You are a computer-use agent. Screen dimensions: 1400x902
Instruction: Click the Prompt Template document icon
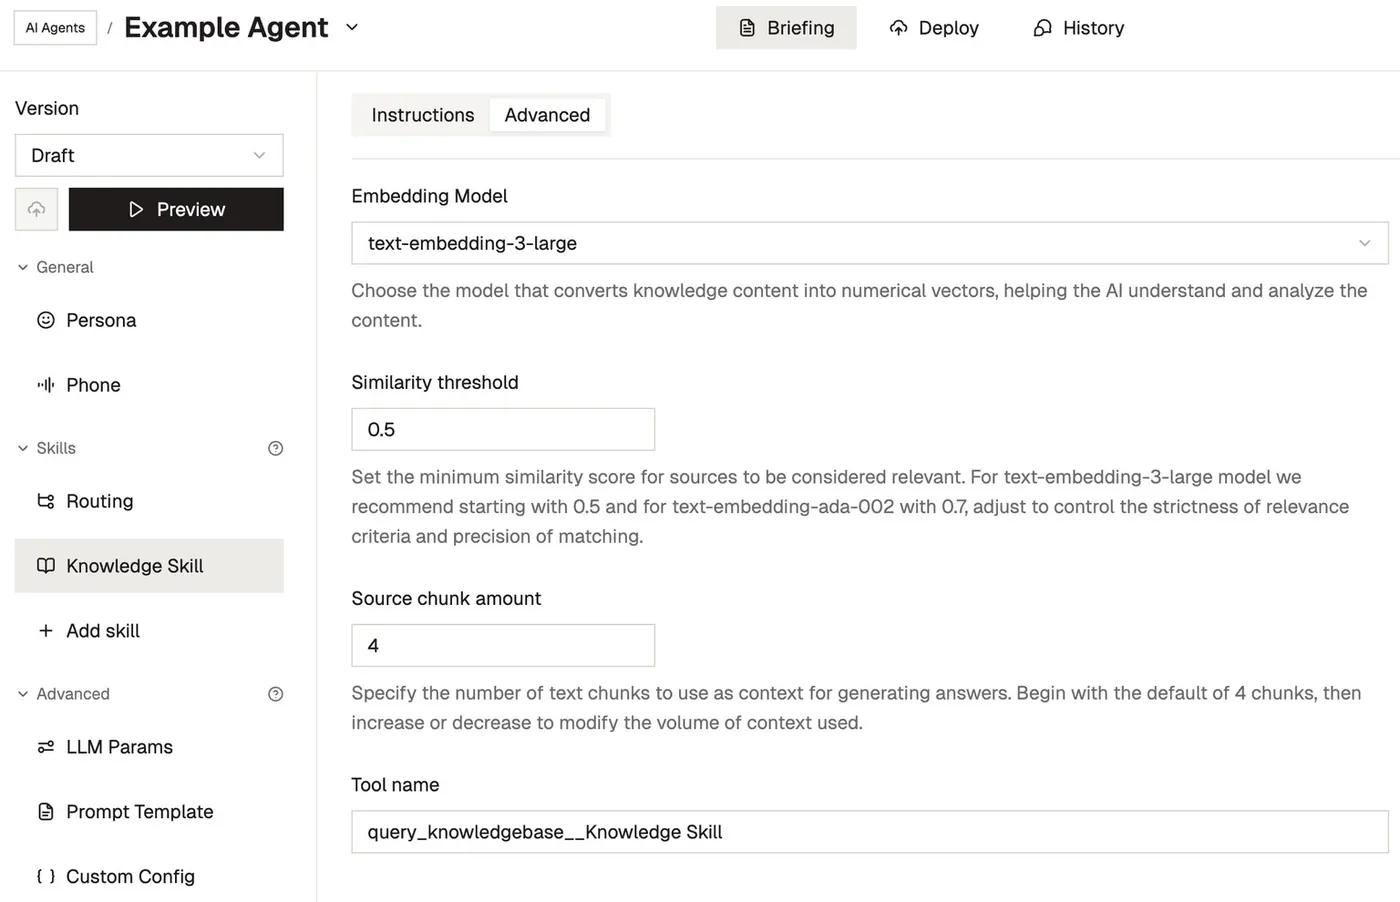click(44, 811)
